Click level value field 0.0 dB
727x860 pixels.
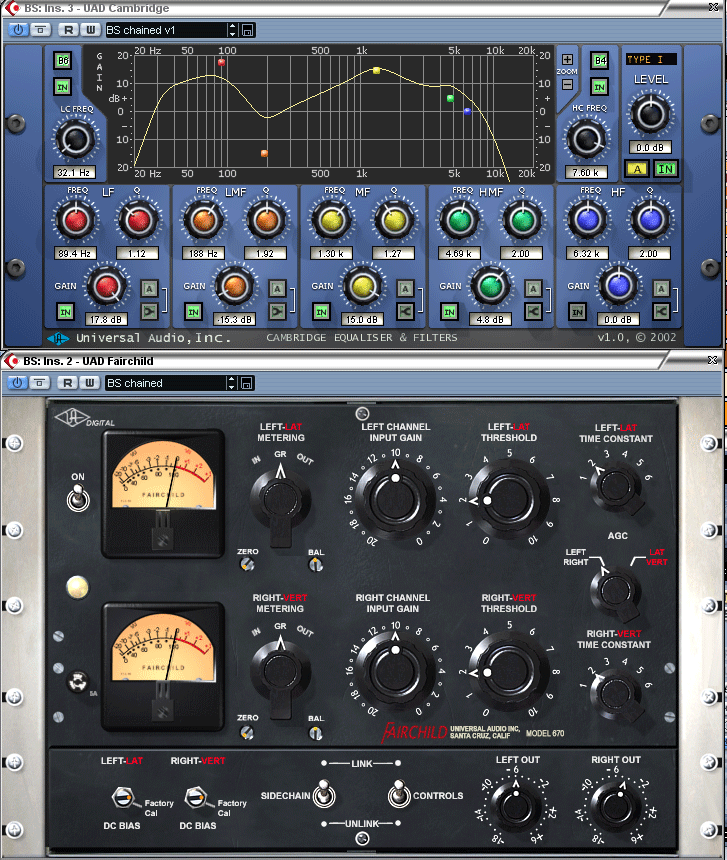pyautogui.click(x=650, y=148)
